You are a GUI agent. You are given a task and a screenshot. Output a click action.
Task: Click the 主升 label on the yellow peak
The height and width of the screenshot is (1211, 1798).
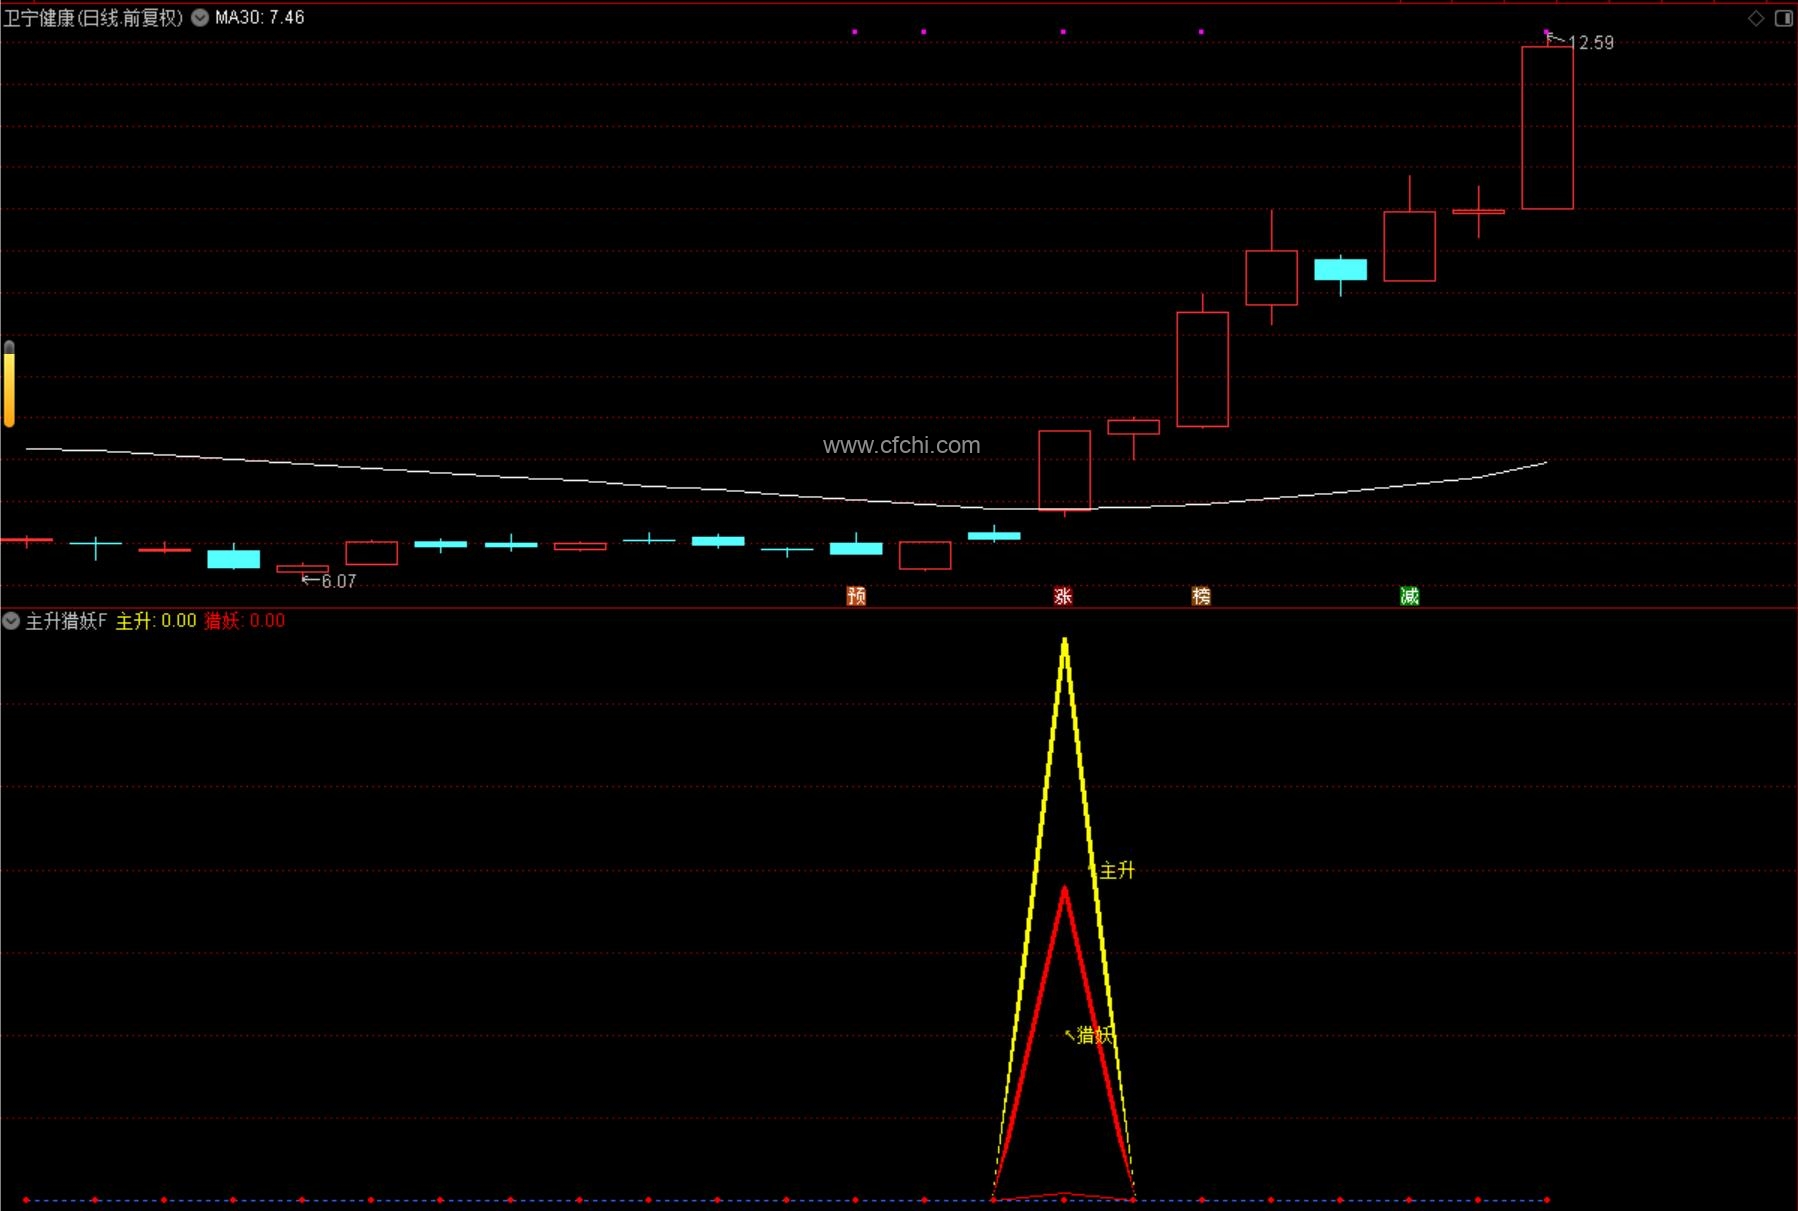click(1117, 870)
